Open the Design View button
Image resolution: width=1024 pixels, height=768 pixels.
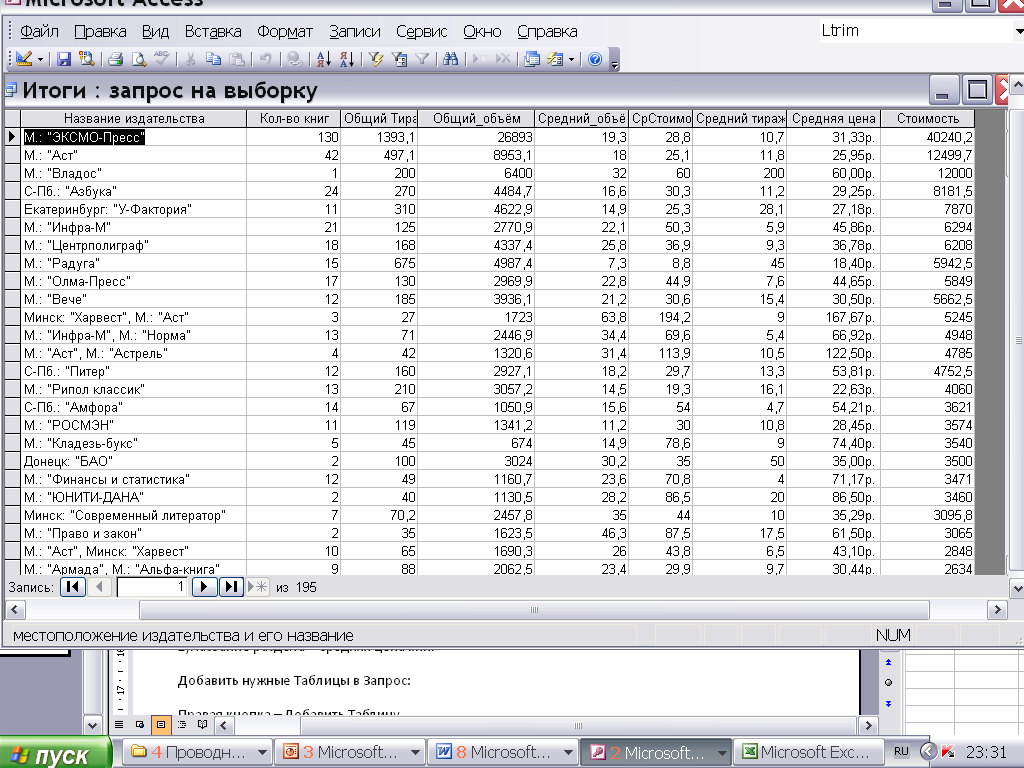coord(24,59)
